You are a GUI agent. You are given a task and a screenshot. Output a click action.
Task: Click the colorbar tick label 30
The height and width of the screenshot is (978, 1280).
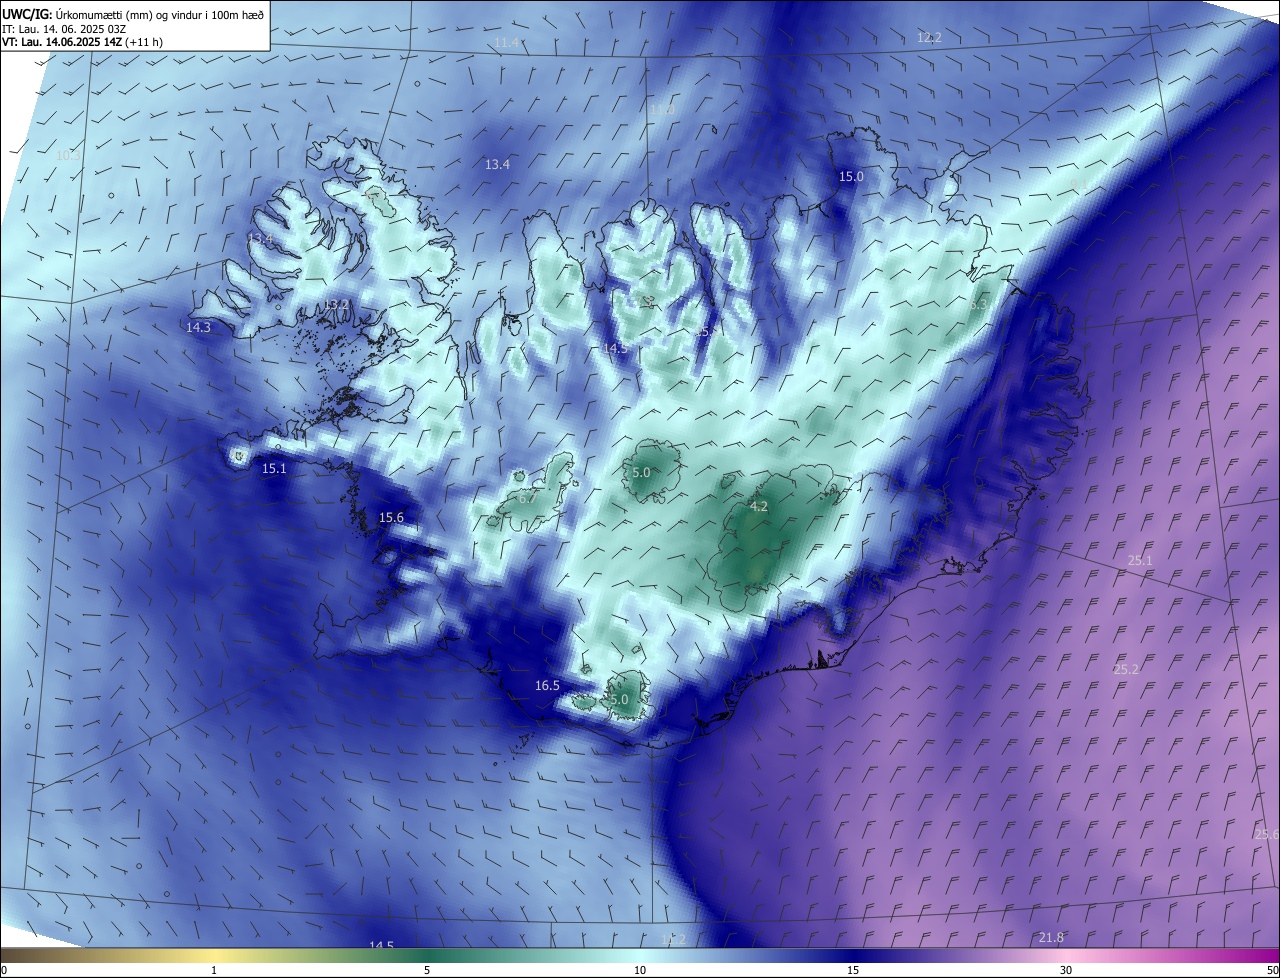click(x=1066, y=970)
